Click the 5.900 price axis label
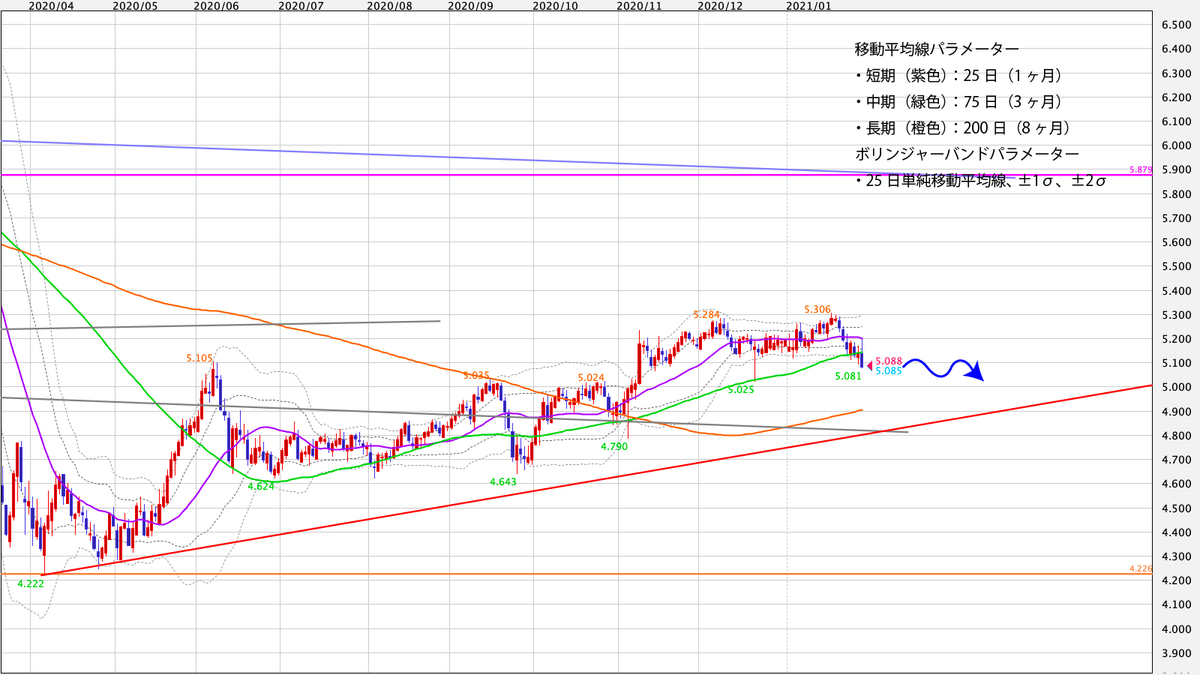Viewport: 1200px width, 675px height. tap(1177, 170)
